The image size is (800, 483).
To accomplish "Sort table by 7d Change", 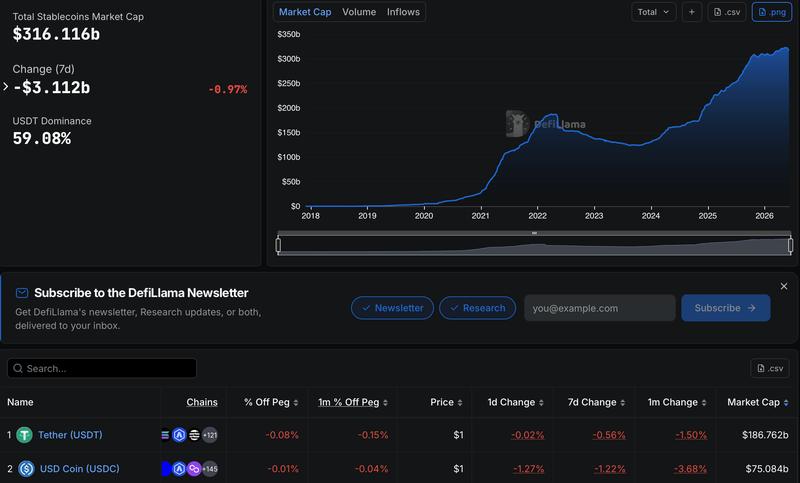I will pos(596,402).
